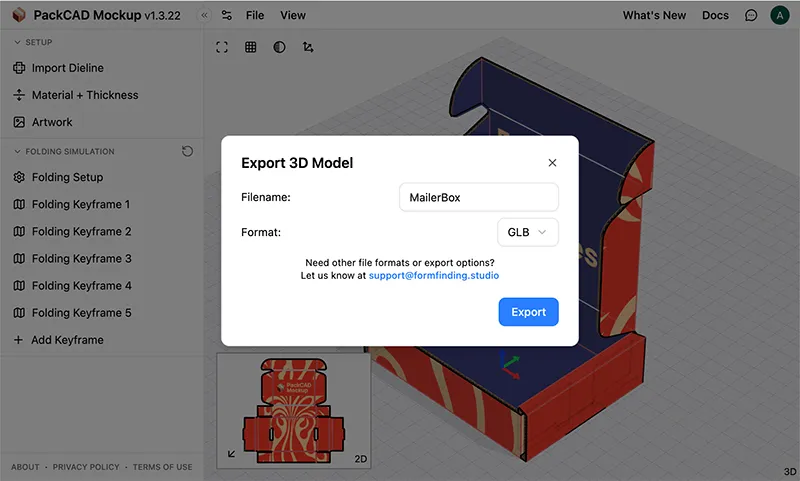Add a new keyframe

pos(59,340)
